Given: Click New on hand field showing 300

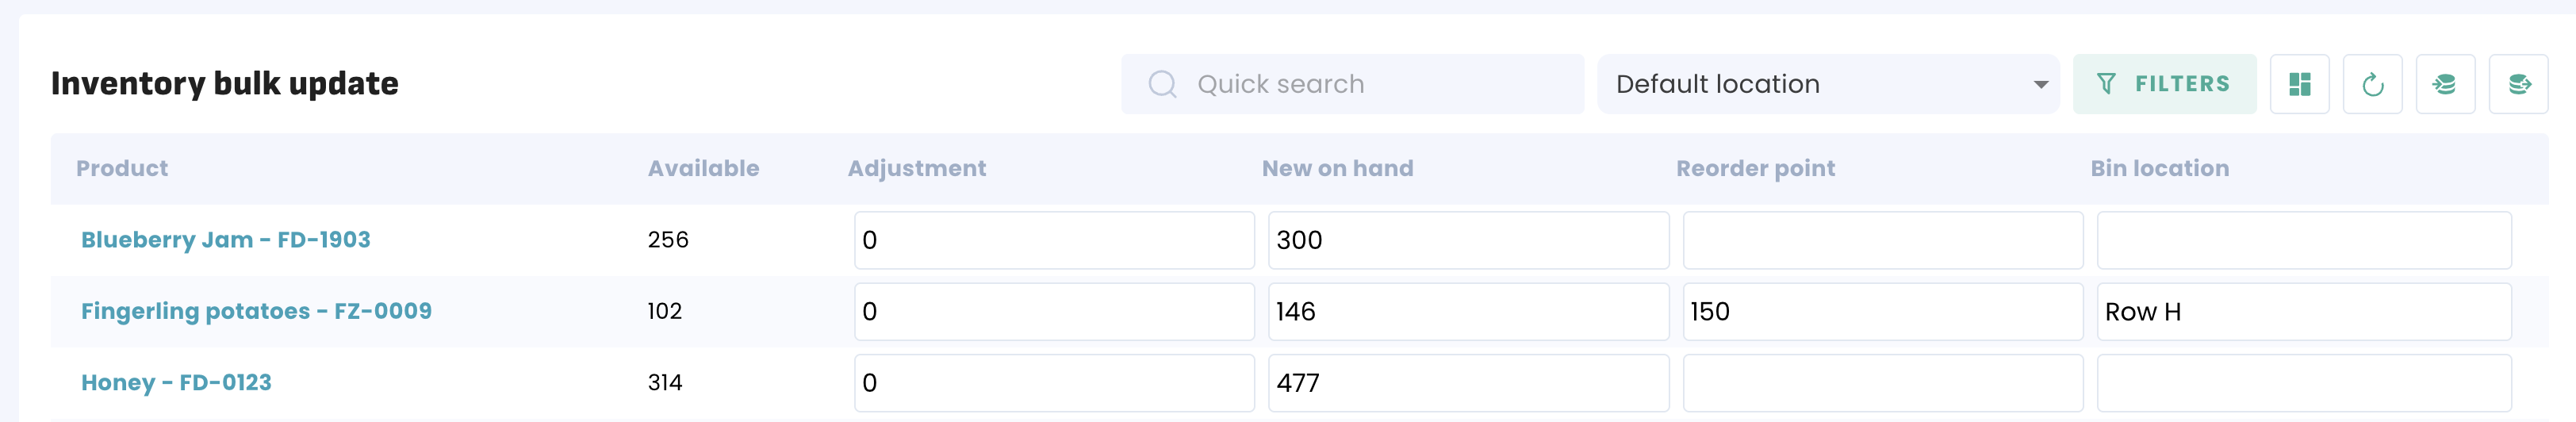Looking at the screenshot, I should click(x=1467, y=240).
